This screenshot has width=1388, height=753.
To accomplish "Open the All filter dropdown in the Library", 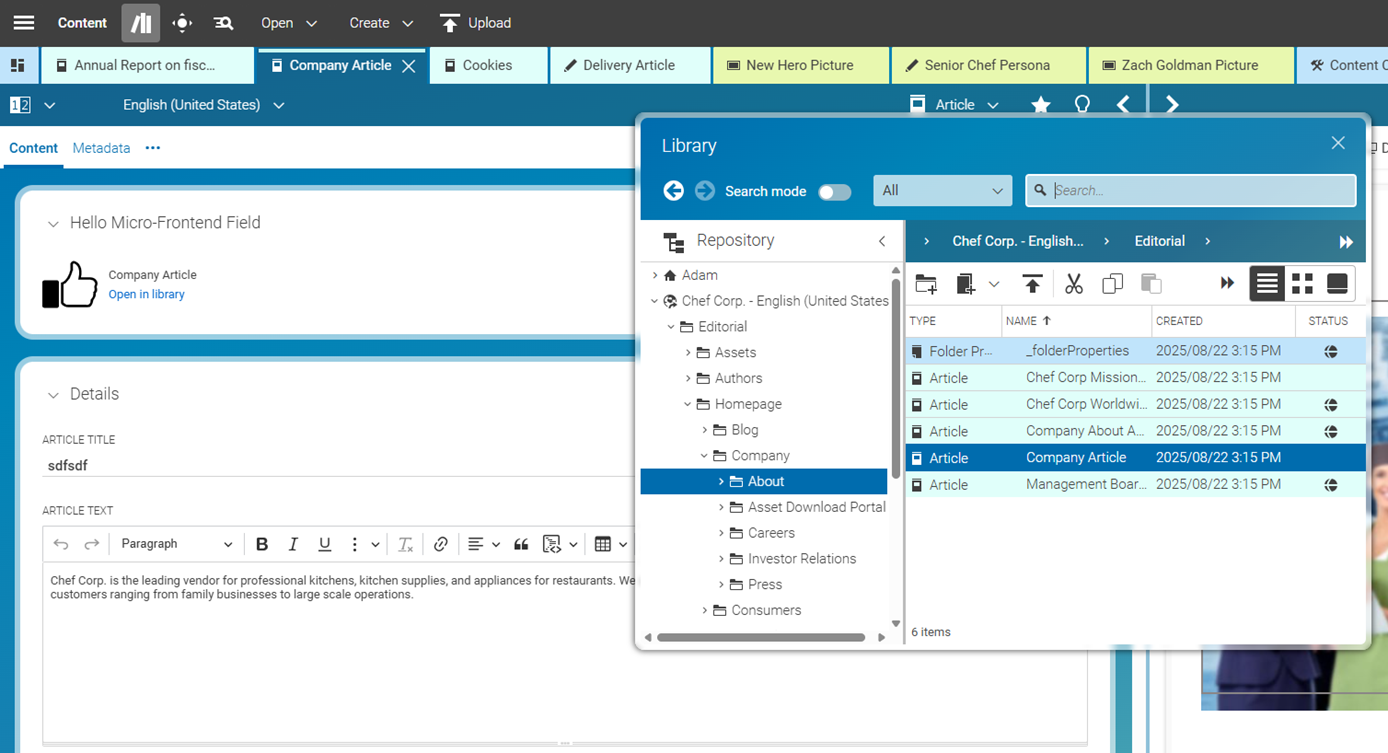I will pyautogui.click(x=941, y=190).
